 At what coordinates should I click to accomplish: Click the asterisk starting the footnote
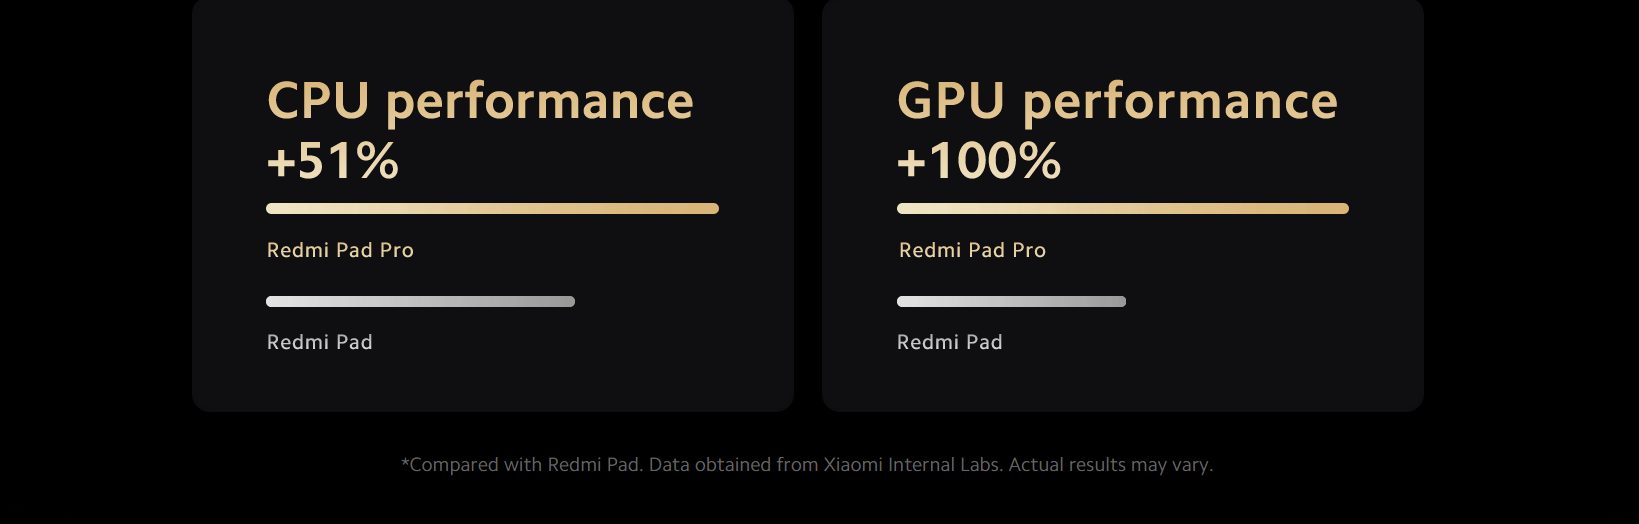pyautogui.click(x=405, y=463)
